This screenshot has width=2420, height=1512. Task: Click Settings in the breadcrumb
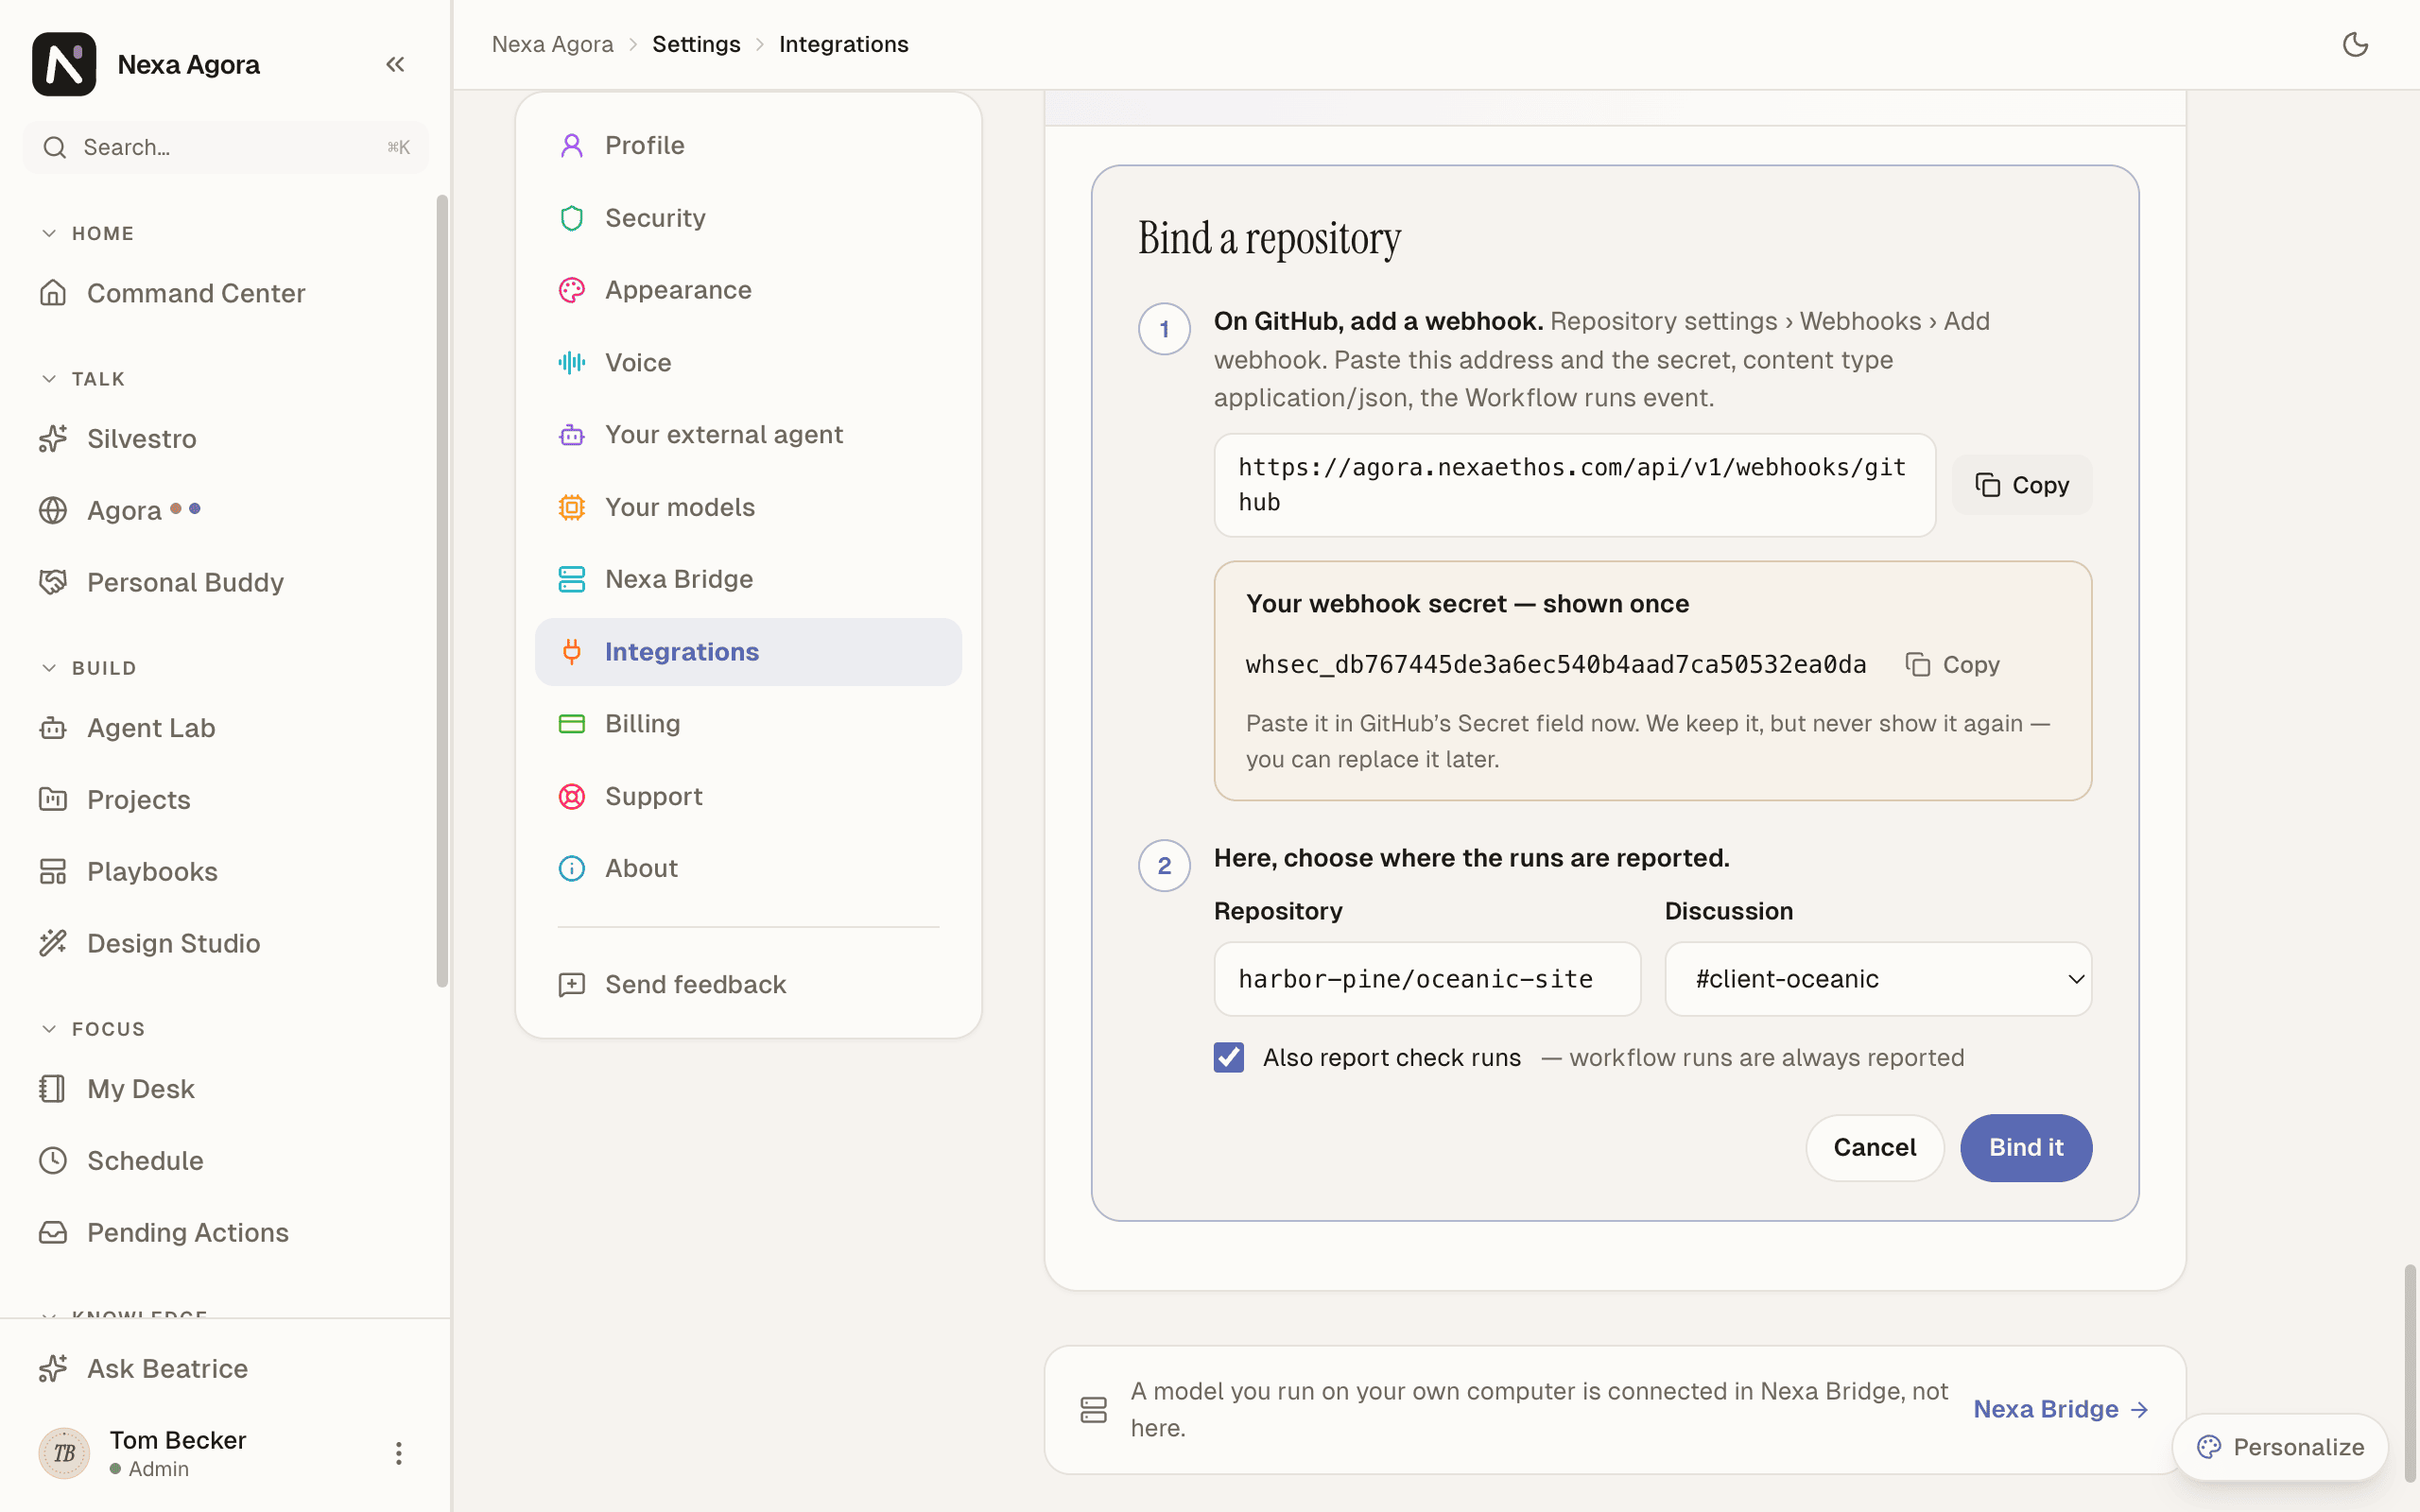696,44
